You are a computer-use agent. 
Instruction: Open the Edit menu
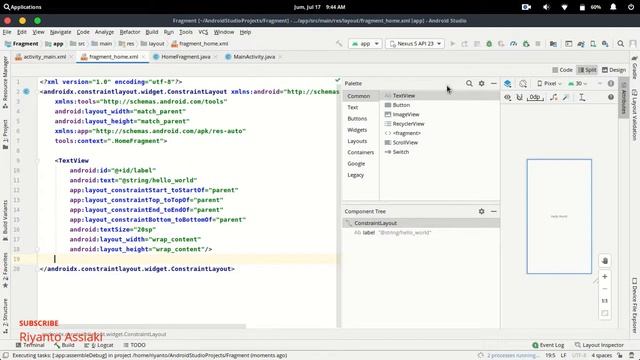[22, 32]
